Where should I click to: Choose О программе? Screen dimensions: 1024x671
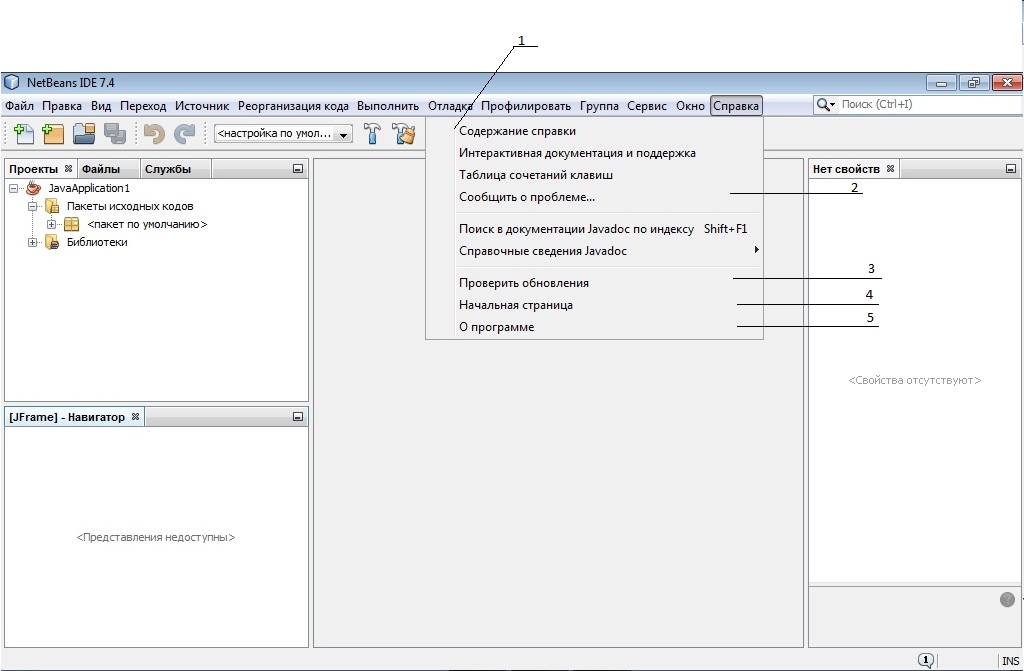[594, 327]
